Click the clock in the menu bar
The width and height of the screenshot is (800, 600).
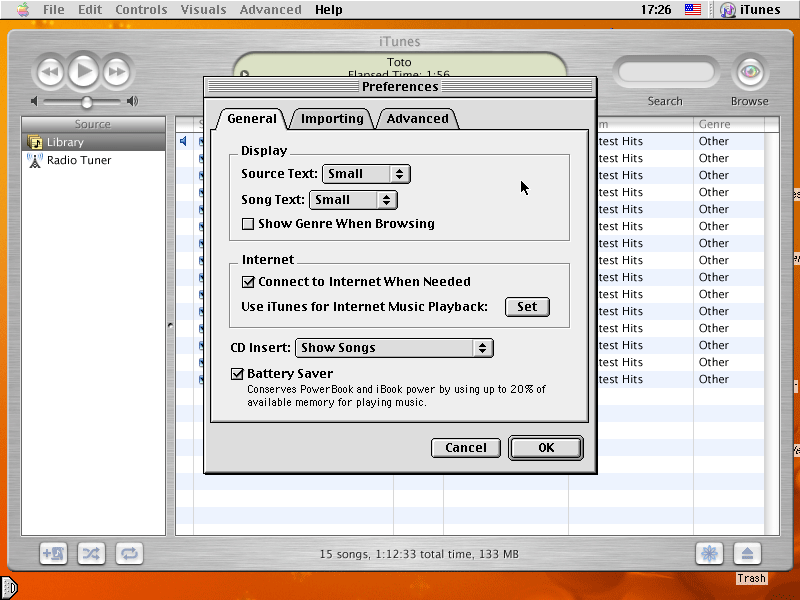tap(656, 10)
